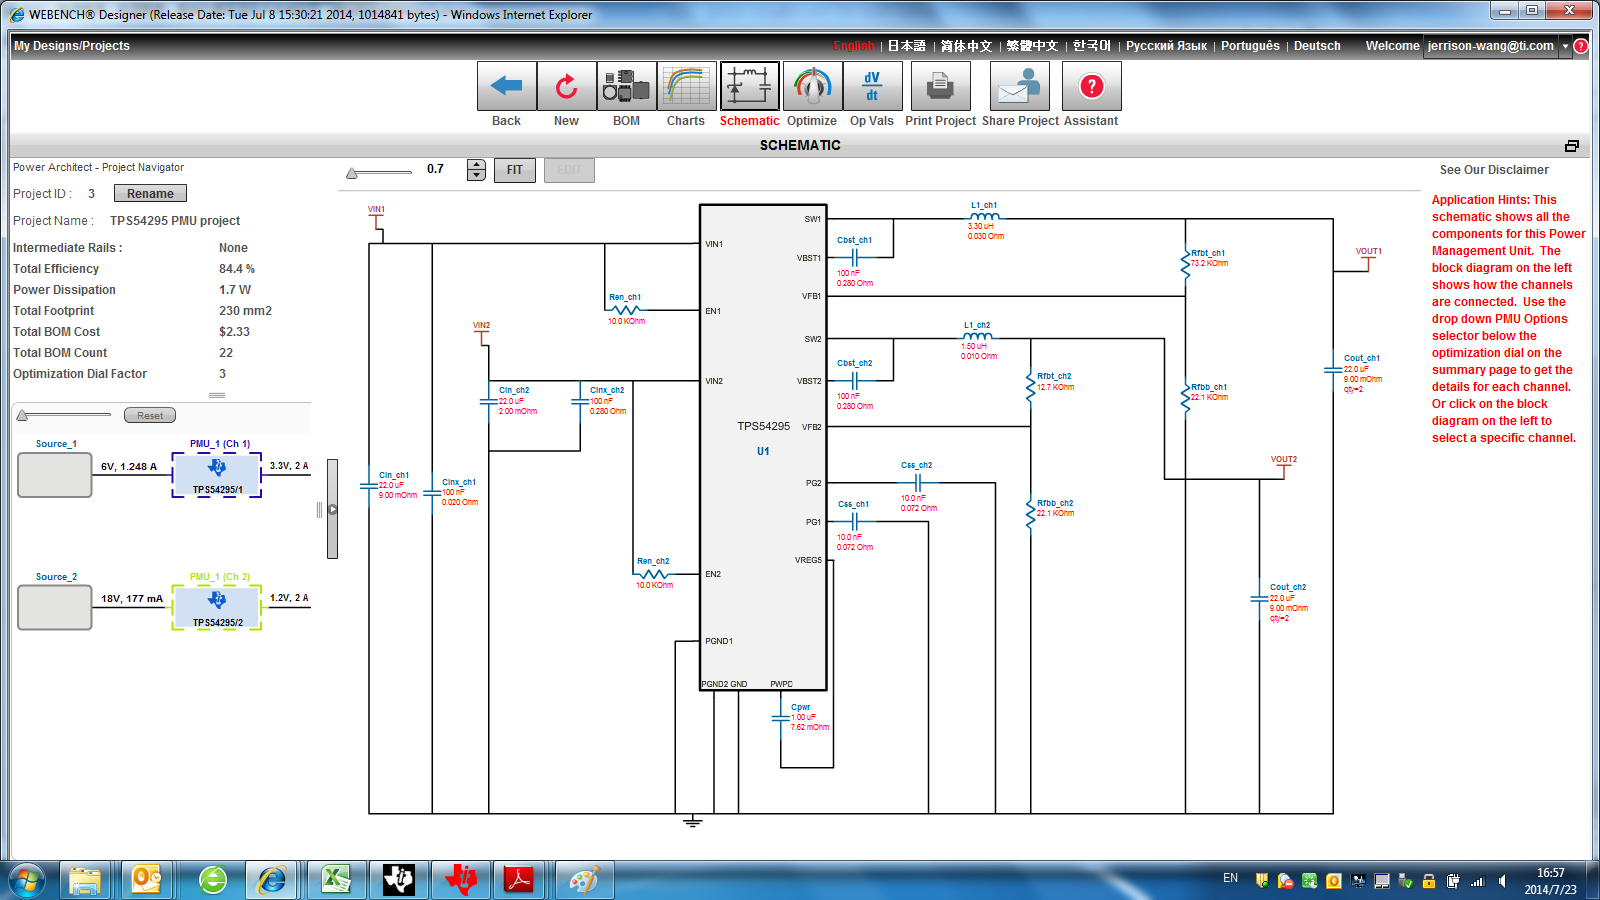
Task: Click the Op Vals toolbar label
Action: click(x=872, y=121)
